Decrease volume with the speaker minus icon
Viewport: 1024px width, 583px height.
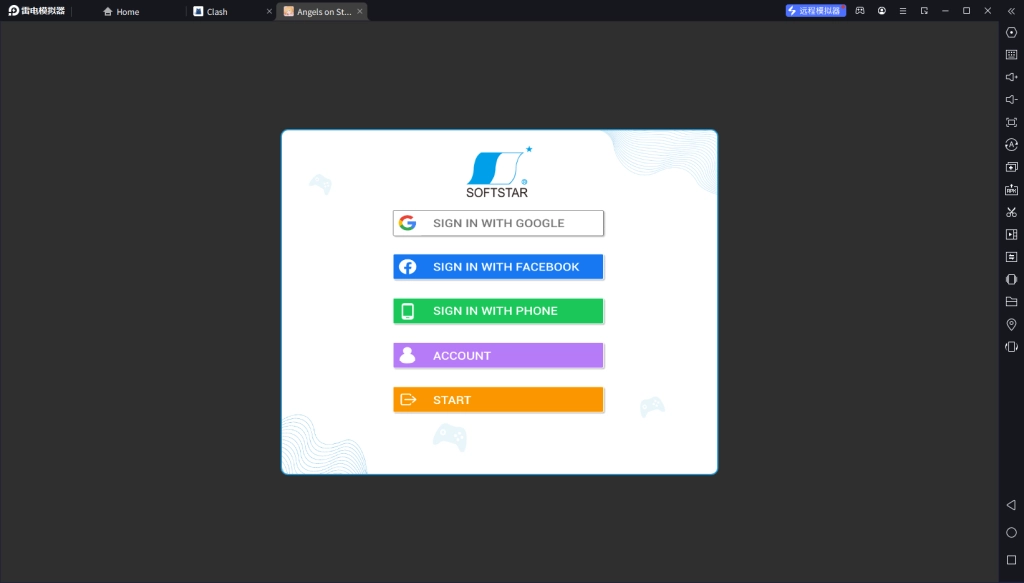coord(1012,100)
